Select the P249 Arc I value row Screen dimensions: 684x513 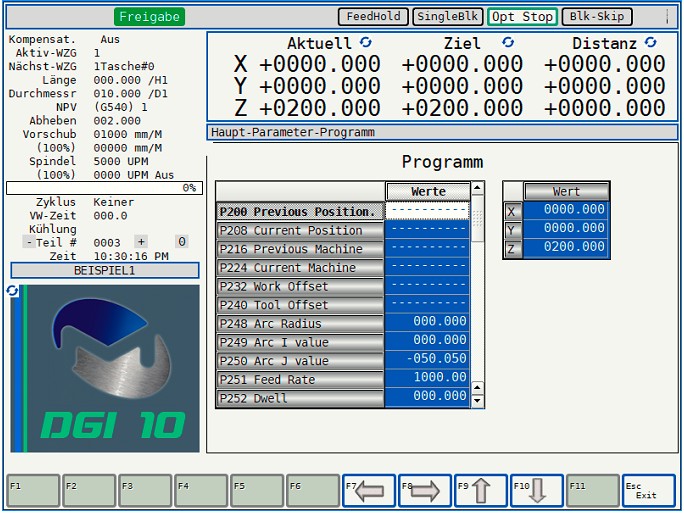pyautogui.click(x=300, y=342)
